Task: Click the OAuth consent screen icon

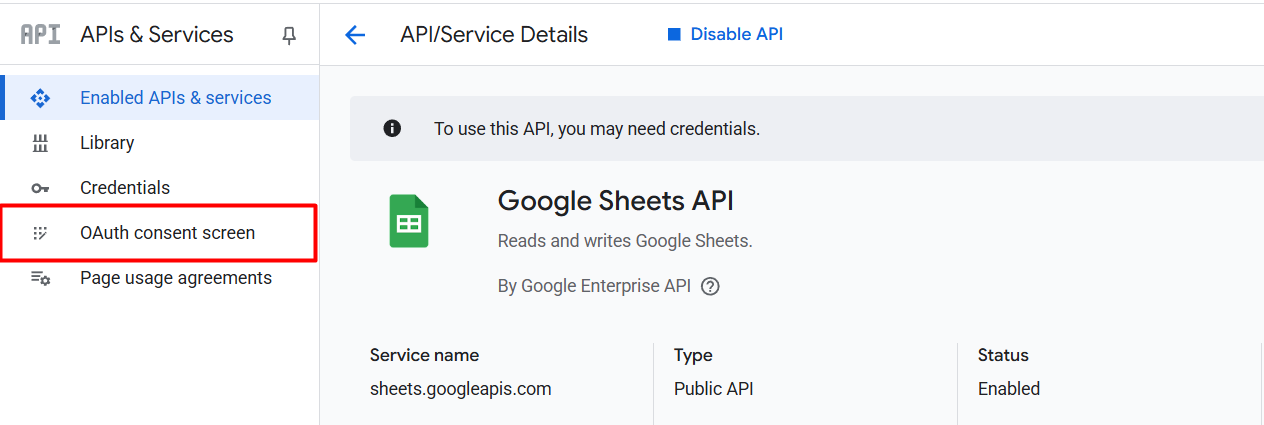Action: click(40, 233)
